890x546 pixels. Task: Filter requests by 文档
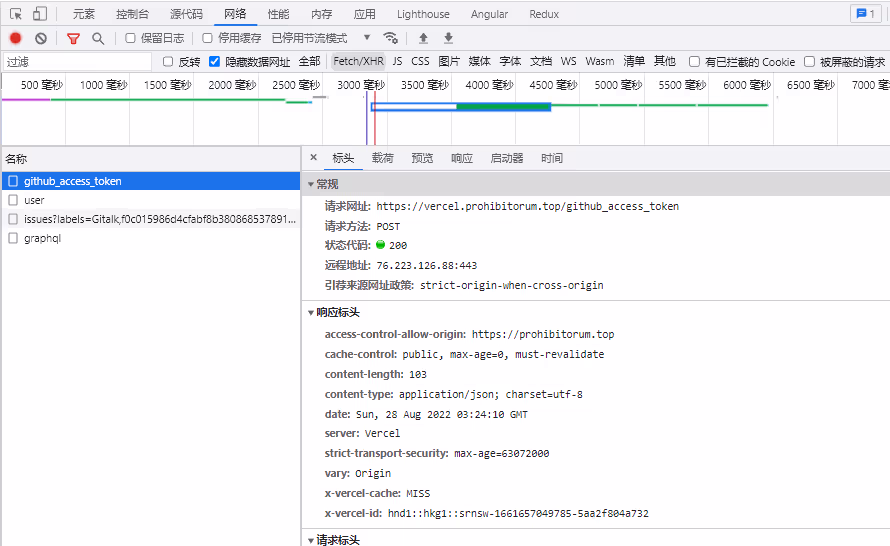point(541,61)
